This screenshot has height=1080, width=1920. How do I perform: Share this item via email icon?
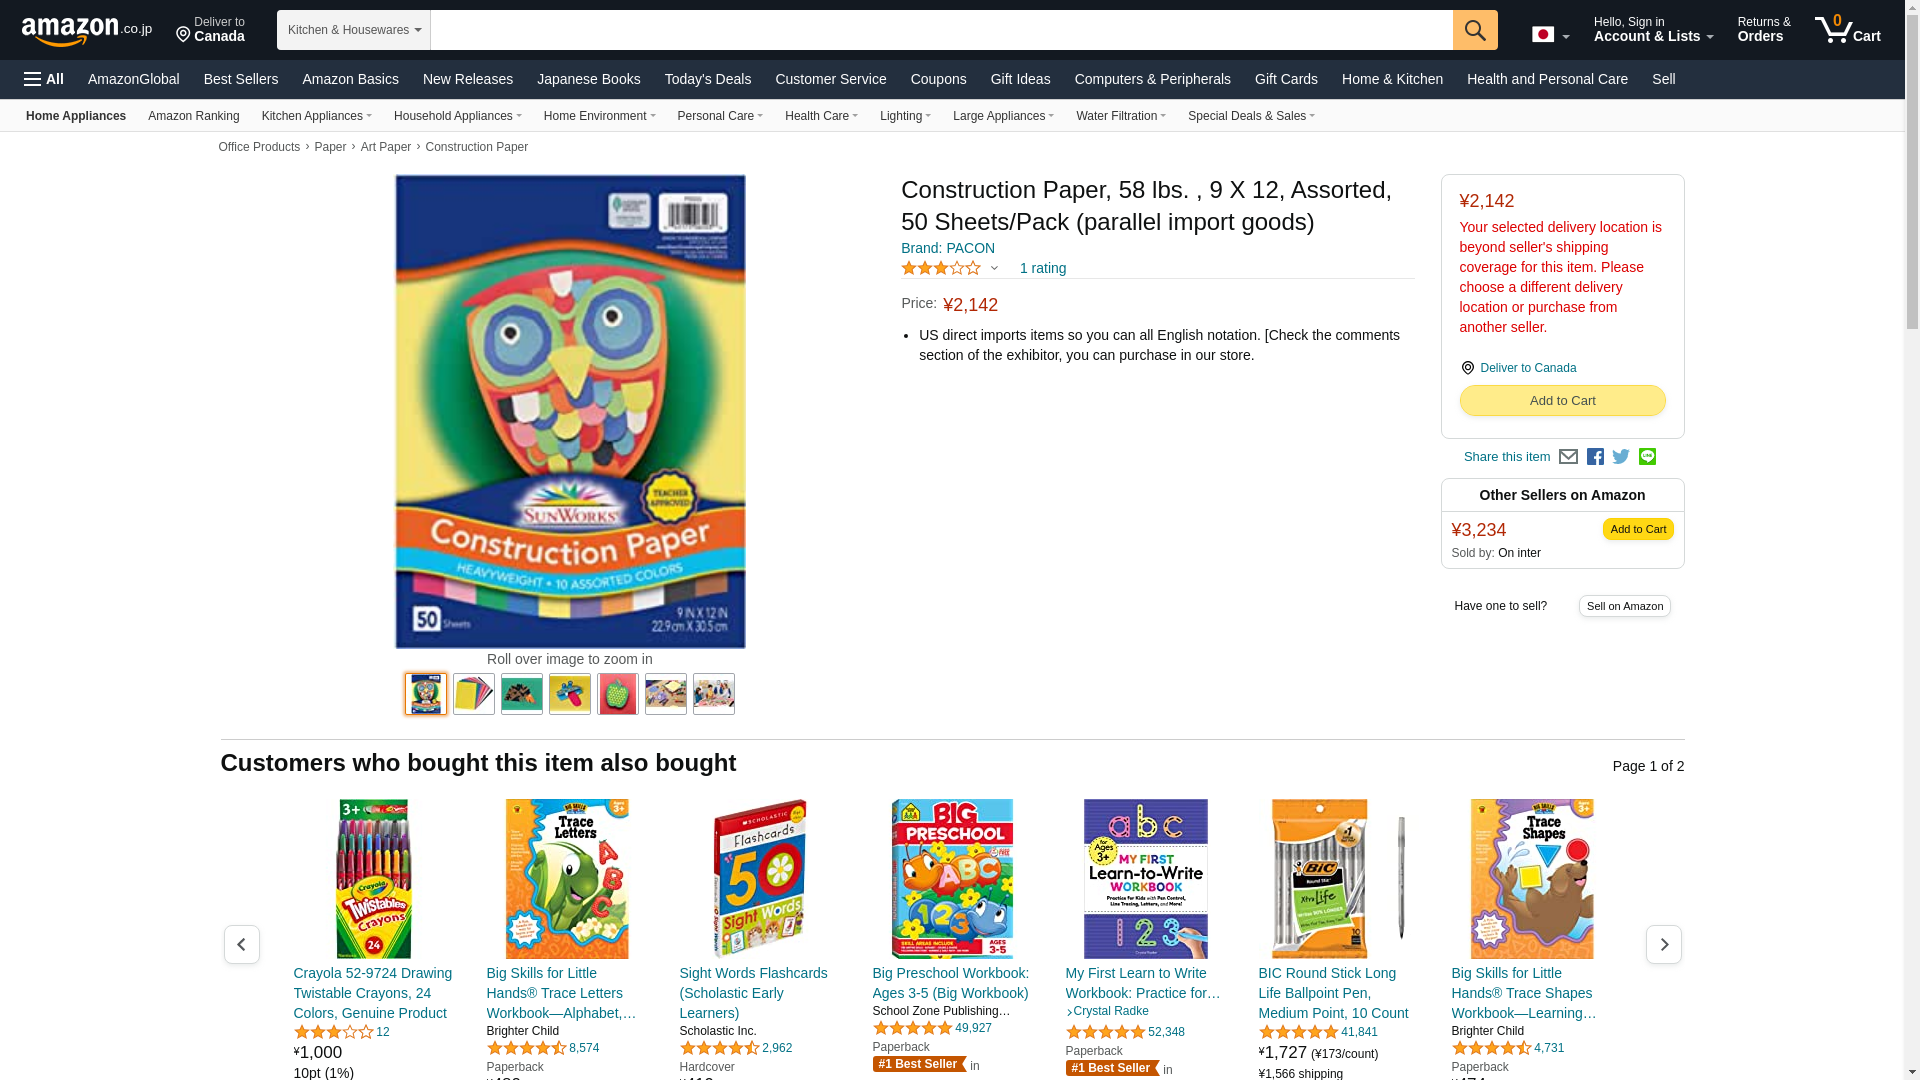pyautogui.click(x=1568, y=457)
